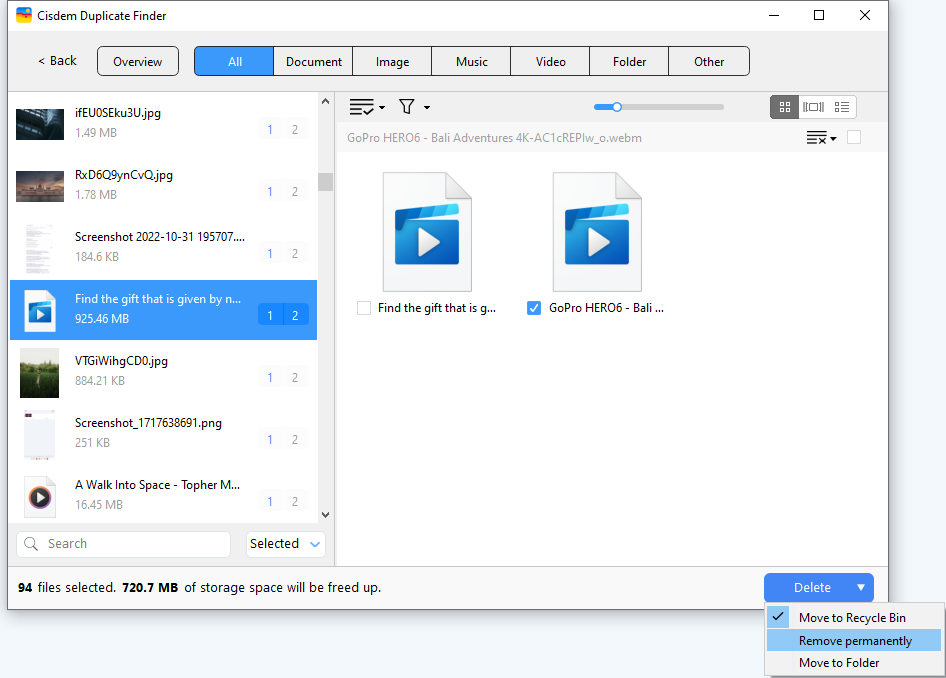Switch to list view mode
Viewport: 946px width, 678px height.
[x=842, y=107]
